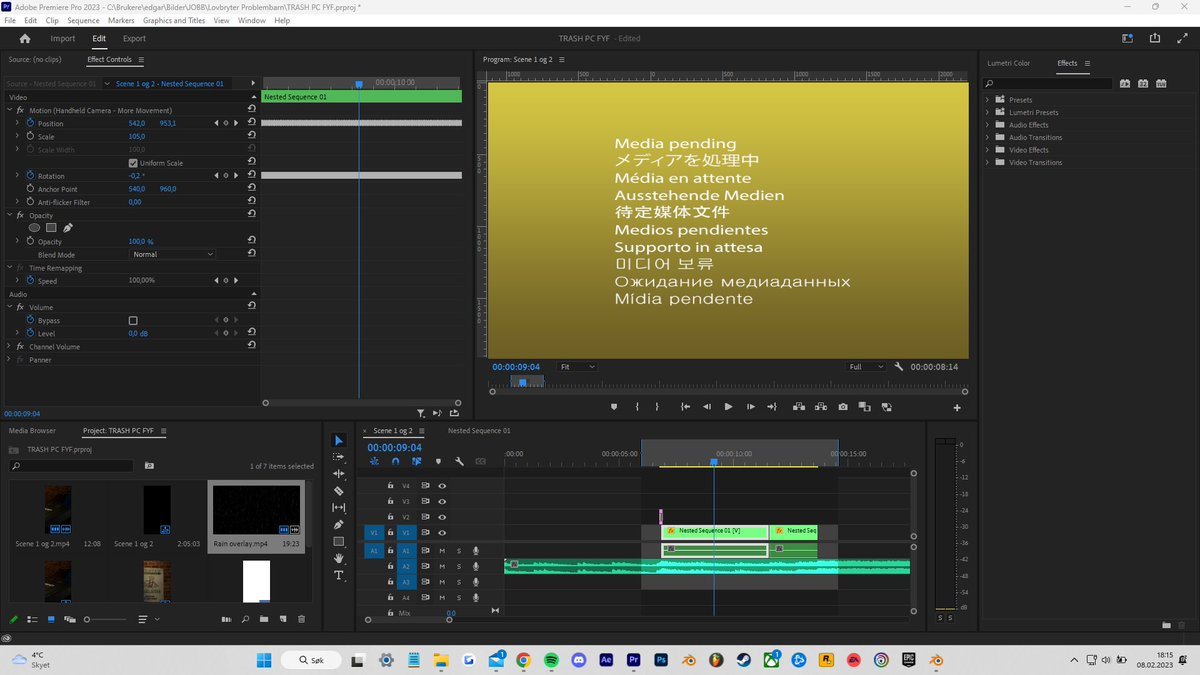Click Mark In in Program monitor
Image resolution: width=1200 pixels, height=675 pixels.
pos(637,407)
